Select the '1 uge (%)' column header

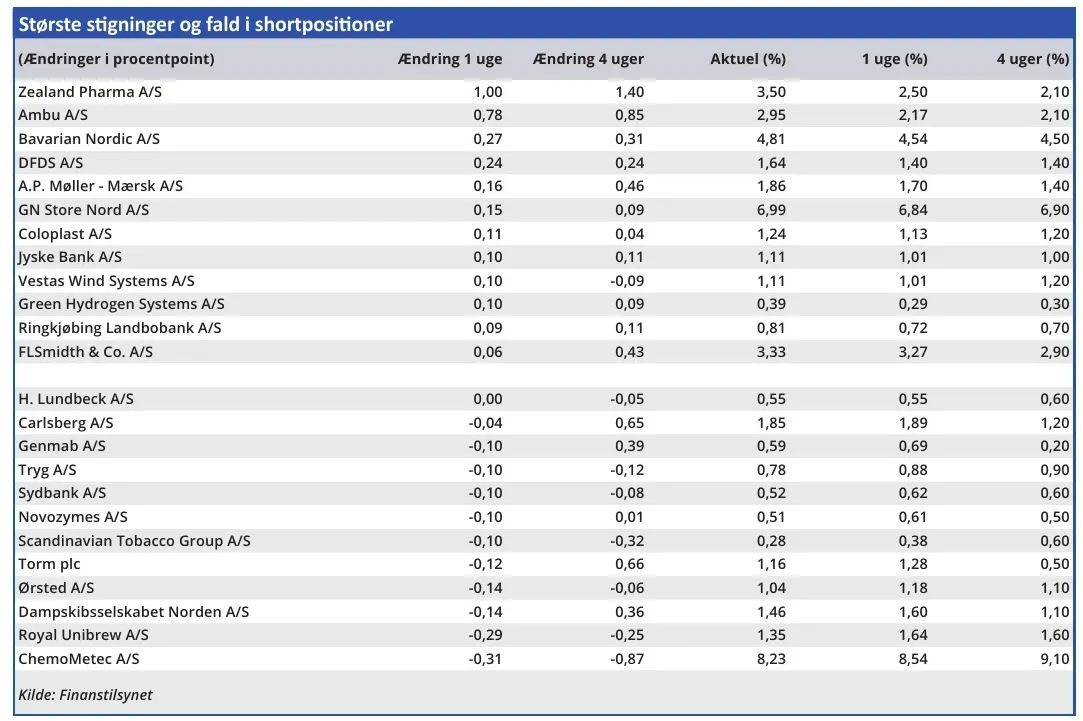pyautogui.click(x=894, y=59)
